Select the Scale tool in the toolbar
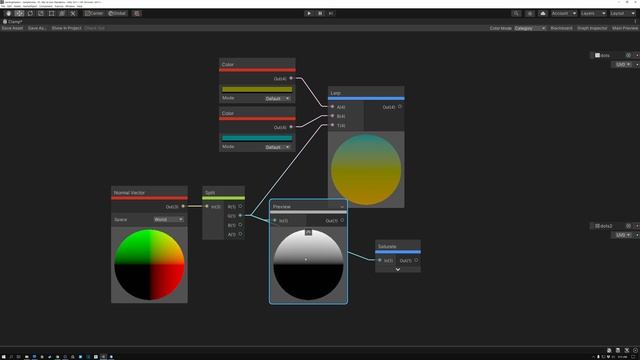Screen dimensions: 640x360 [41, 13]
